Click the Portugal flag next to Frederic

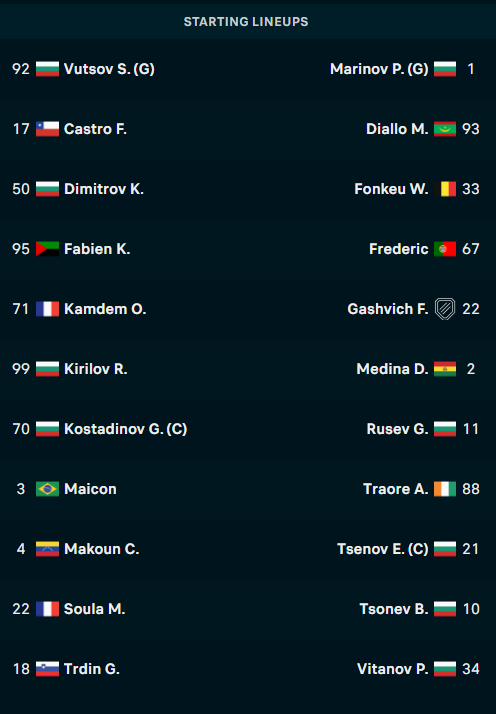pyautogui.click(x=445, y=249)
